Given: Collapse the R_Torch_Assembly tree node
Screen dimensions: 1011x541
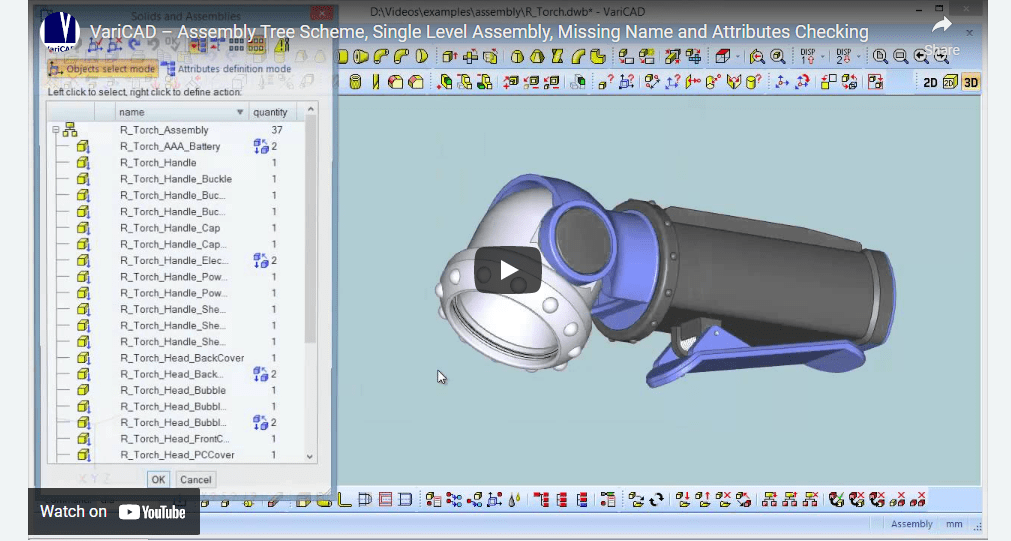Looking at the screenshot, I should click(x=56, y=130).
